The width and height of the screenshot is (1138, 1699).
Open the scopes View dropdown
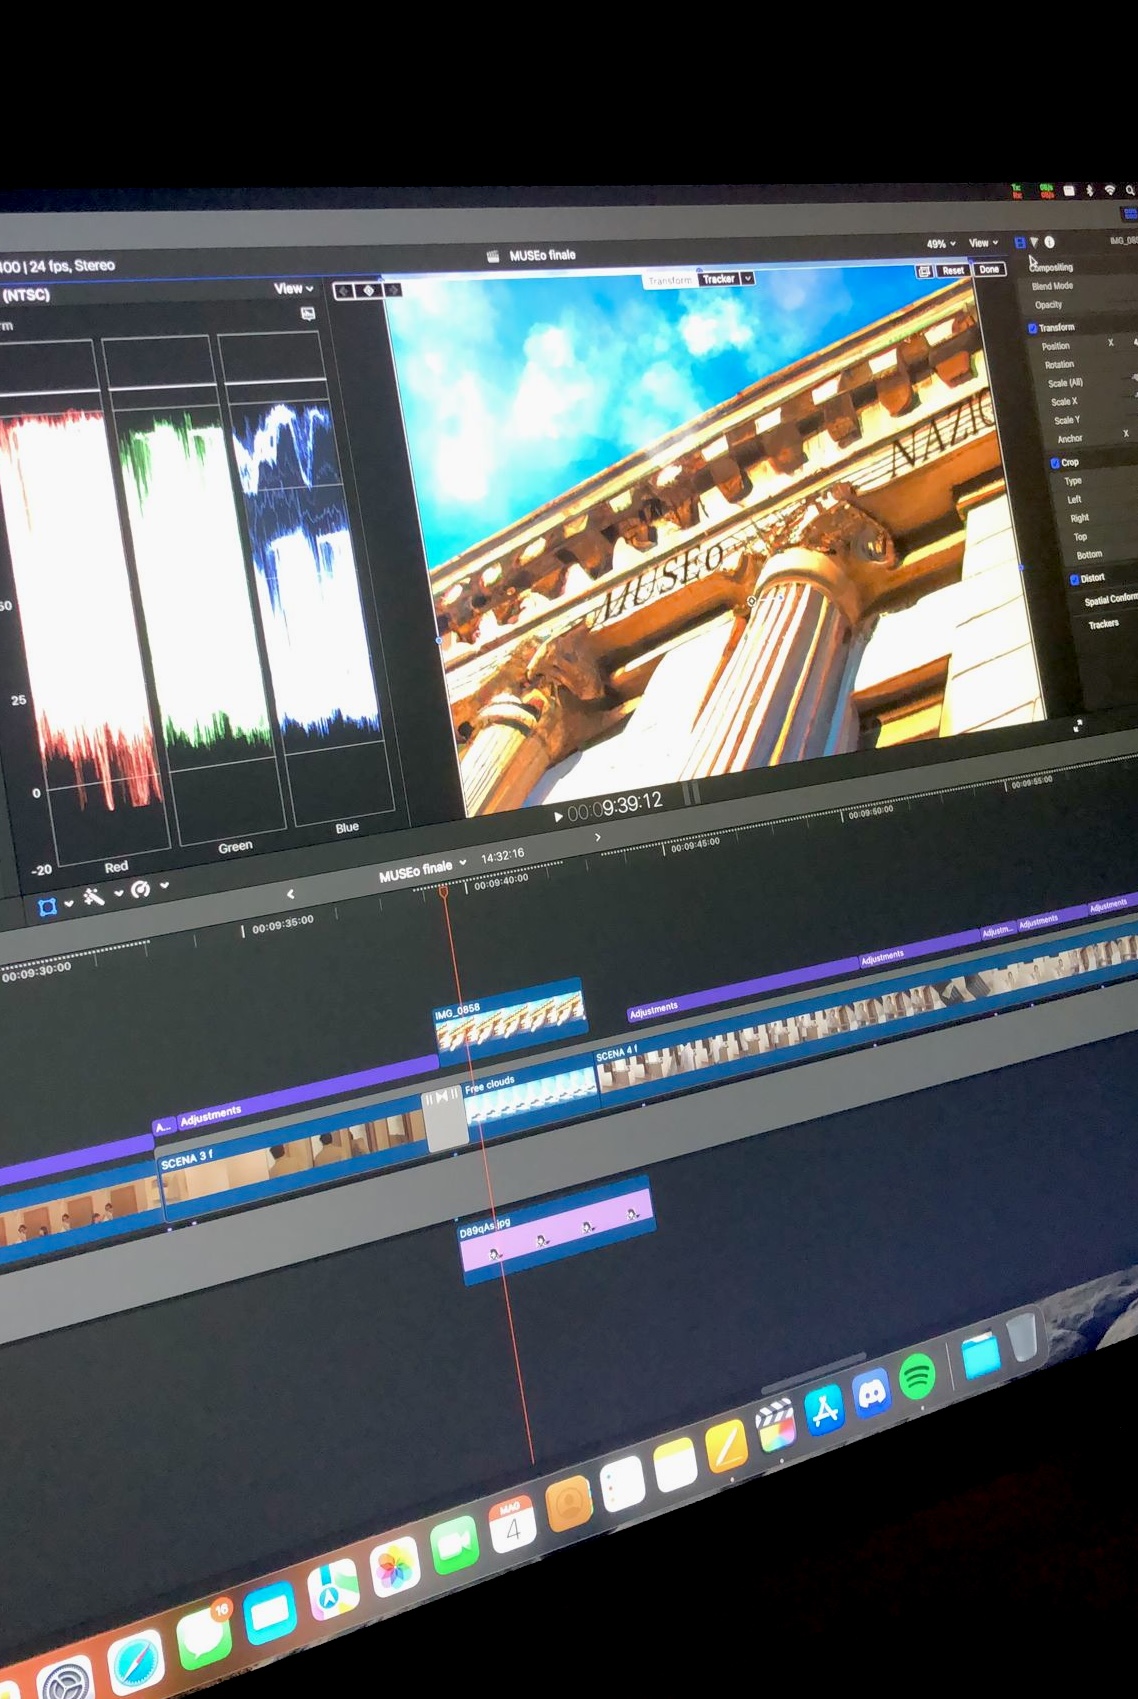(x=294, y=288)
